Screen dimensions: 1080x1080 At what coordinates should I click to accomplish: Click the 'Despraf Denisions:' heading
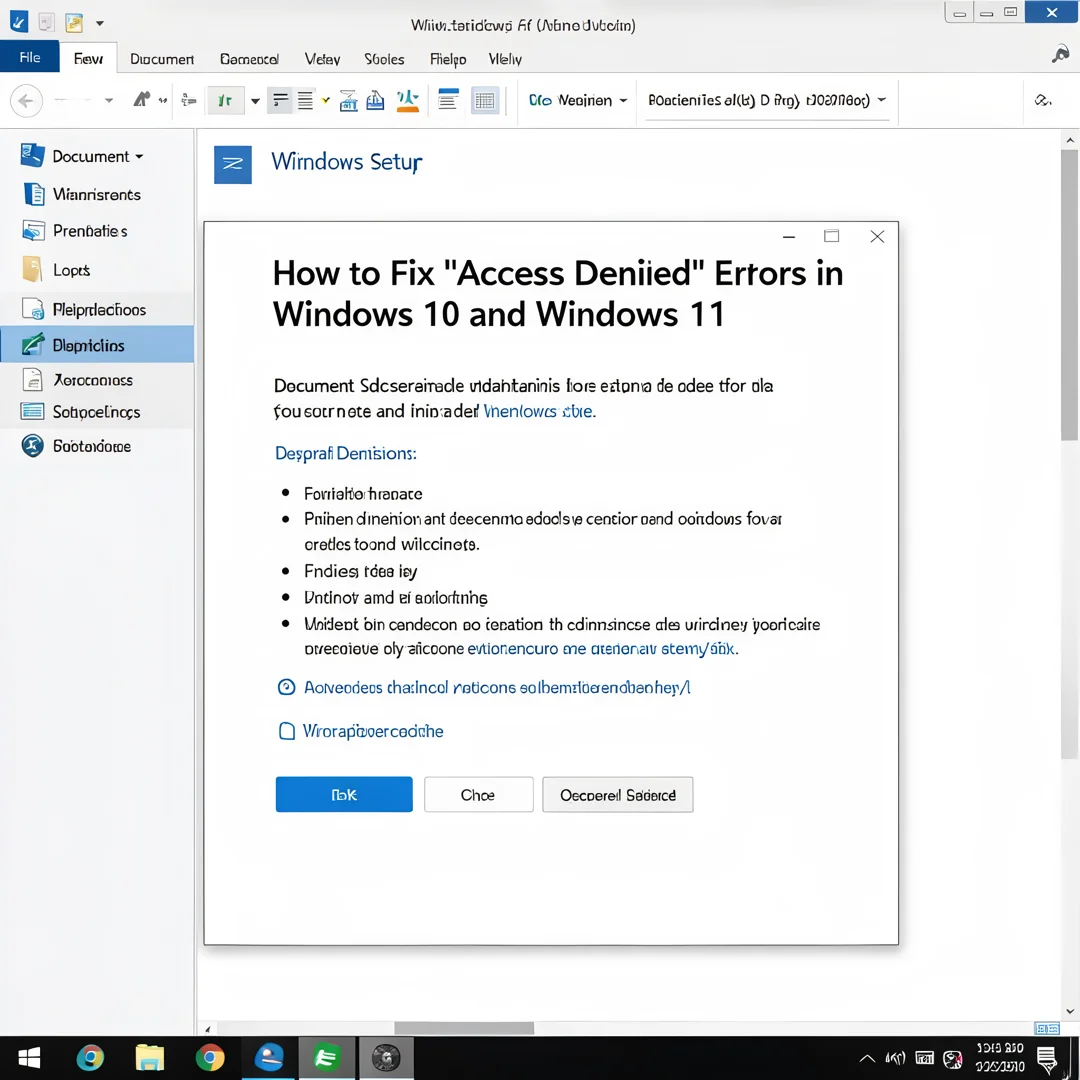point(346,453)
